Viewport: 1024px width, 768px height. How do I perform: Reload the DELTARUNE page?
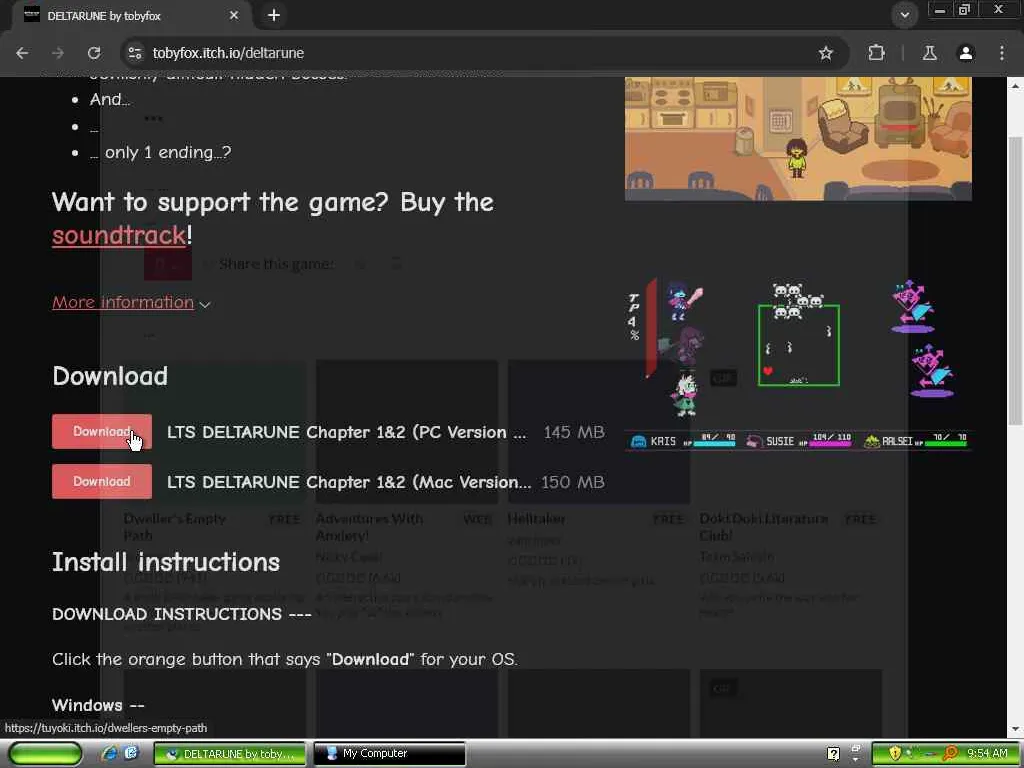(94, 53)
